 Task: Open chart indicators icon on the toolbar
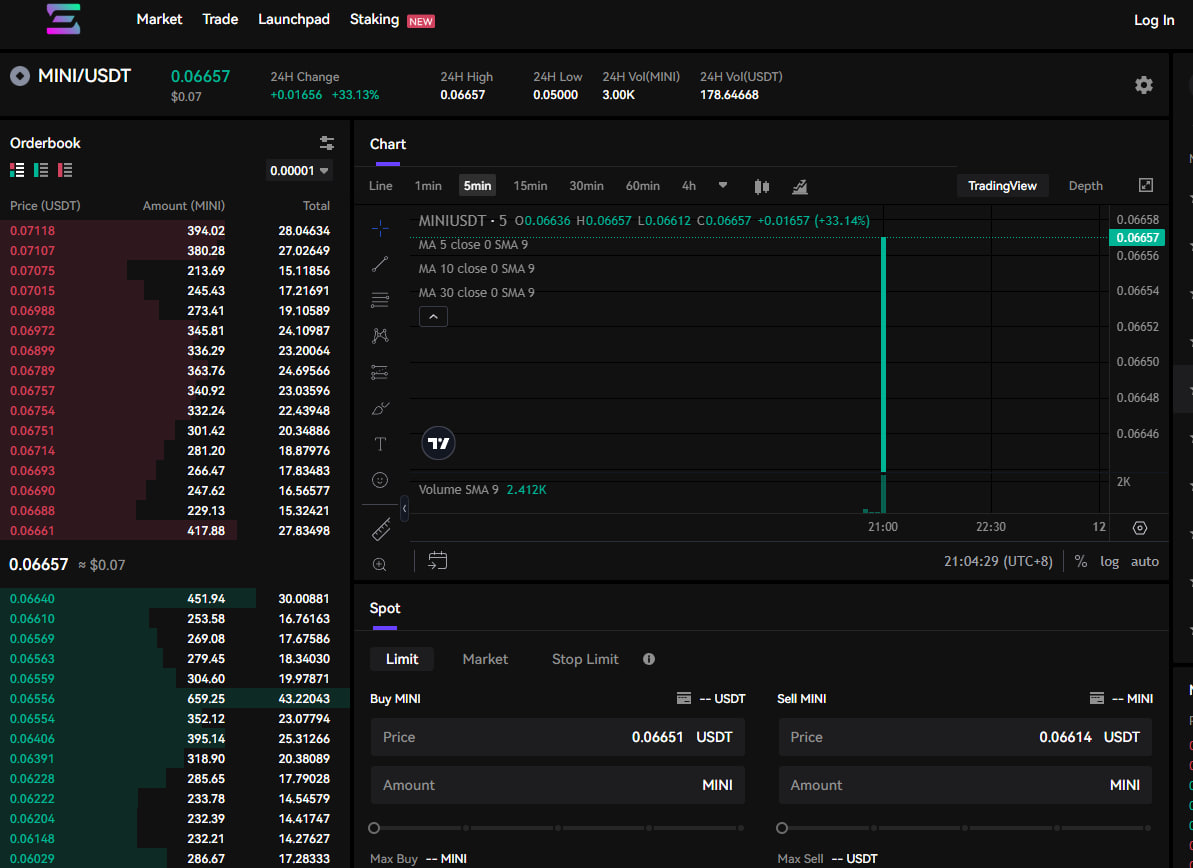pos(800,186)
